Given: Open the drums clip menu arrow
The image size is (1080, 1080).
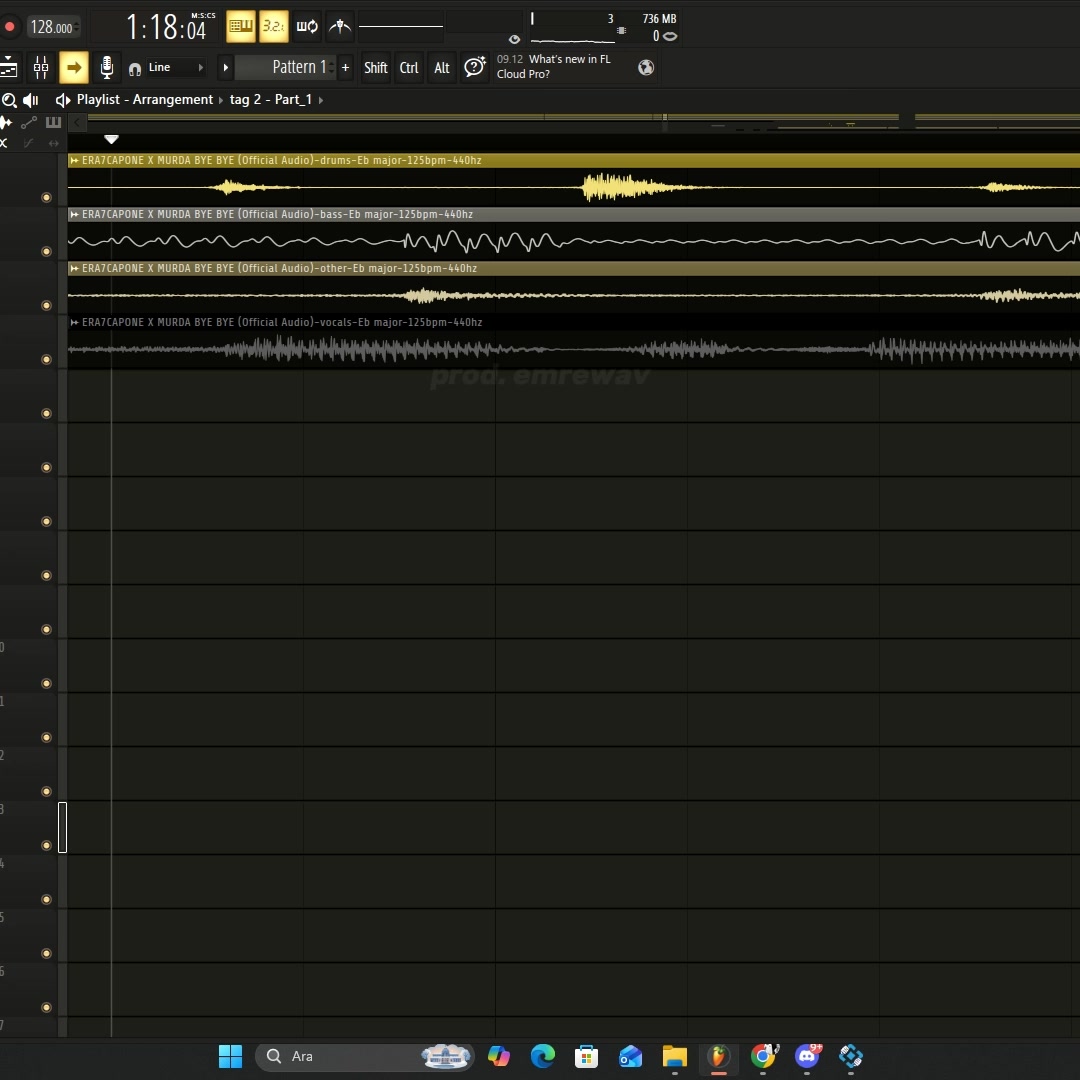Looking at the screenshot, I should [74, 160].
